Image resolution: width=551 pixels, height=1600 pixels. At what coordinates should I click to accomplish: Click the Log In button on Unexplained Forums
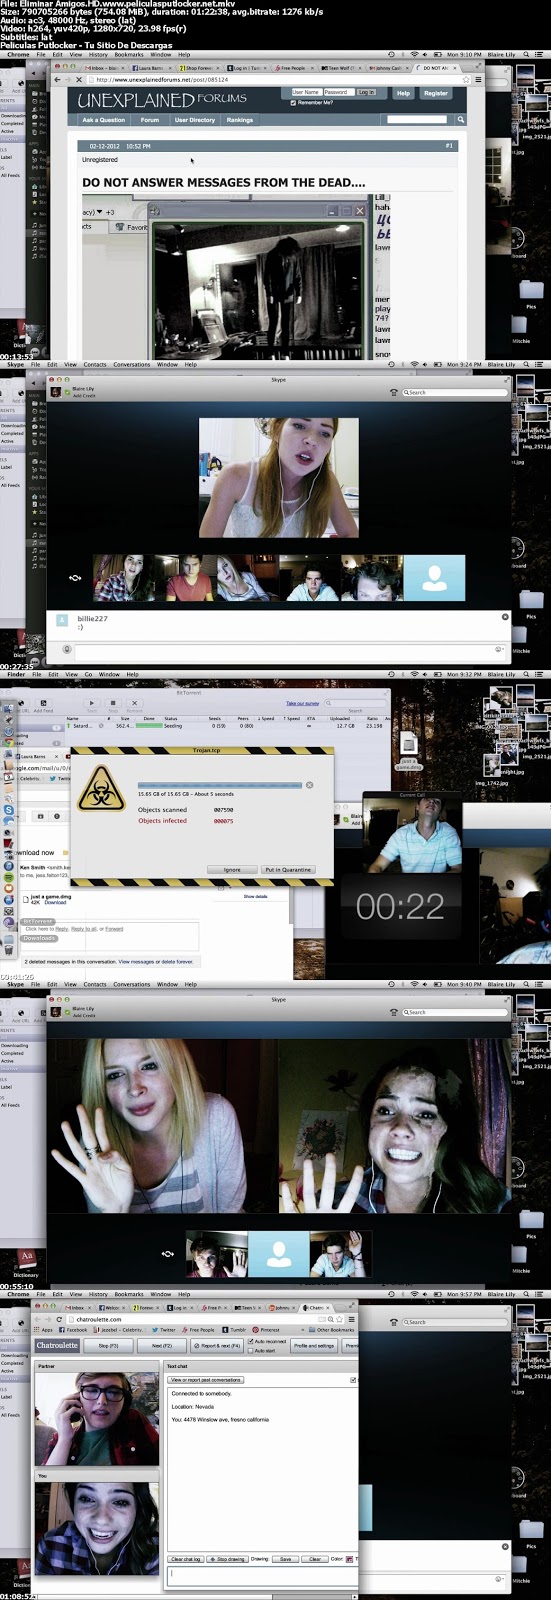[366, 92]
